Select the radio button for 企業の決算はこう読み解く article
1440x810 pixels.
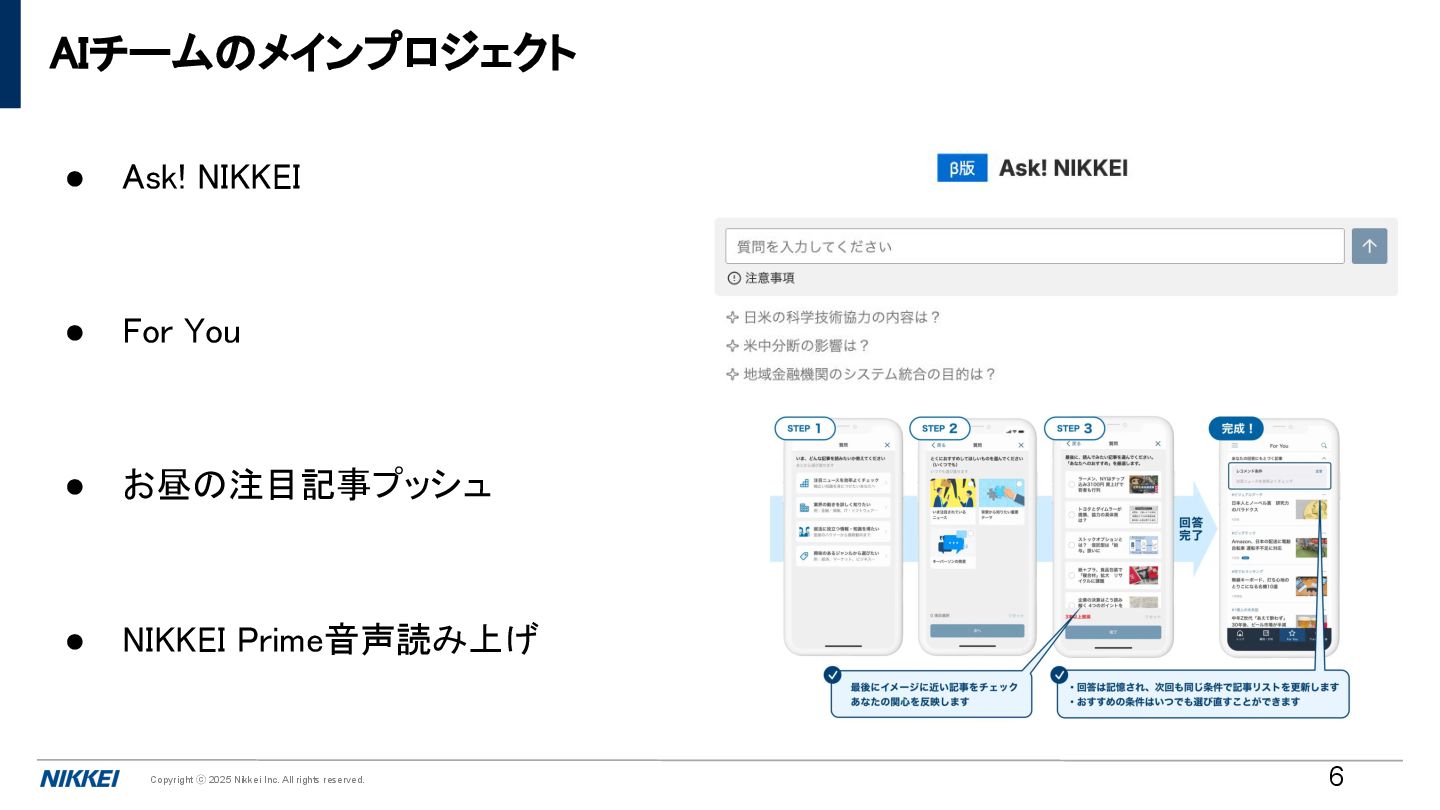[1072, 605]
